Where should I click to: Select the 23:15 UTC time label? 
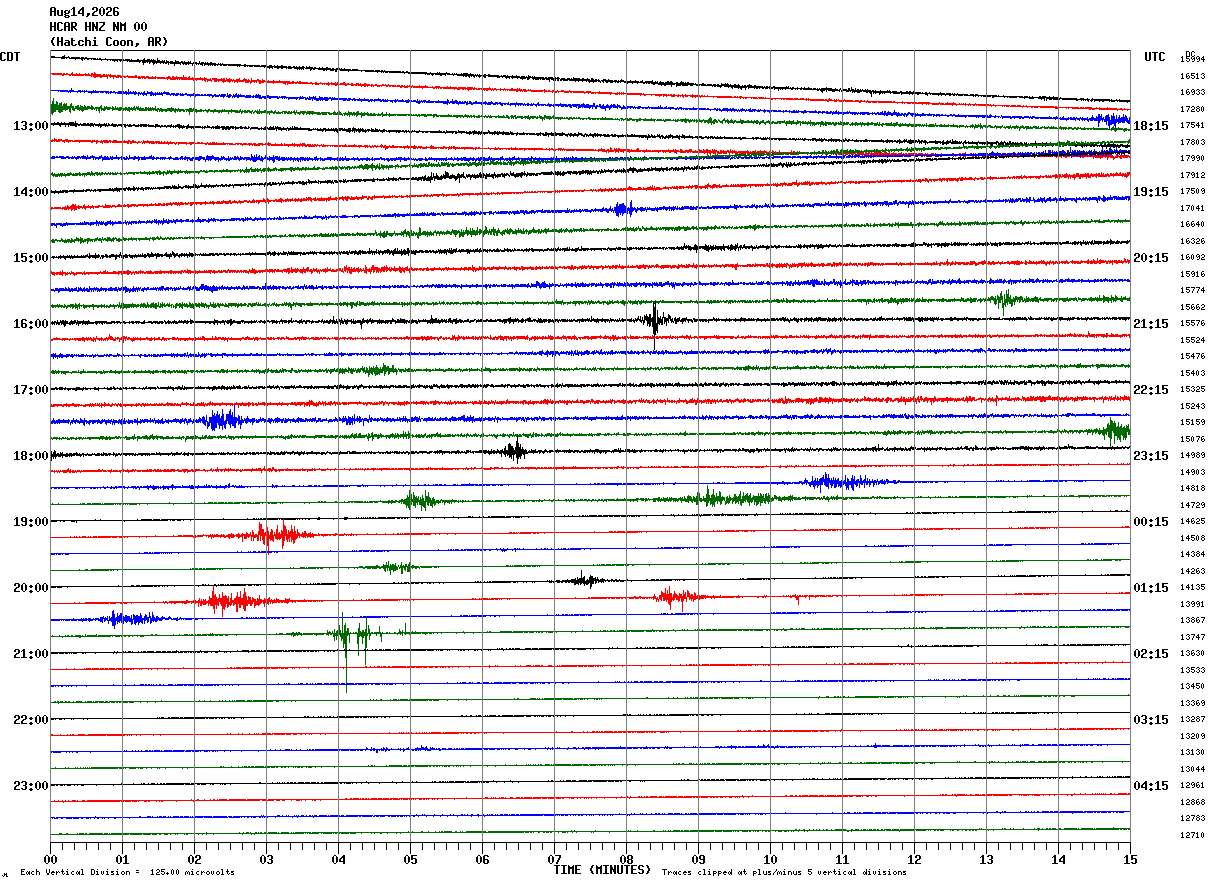(x=1151, y=456)
